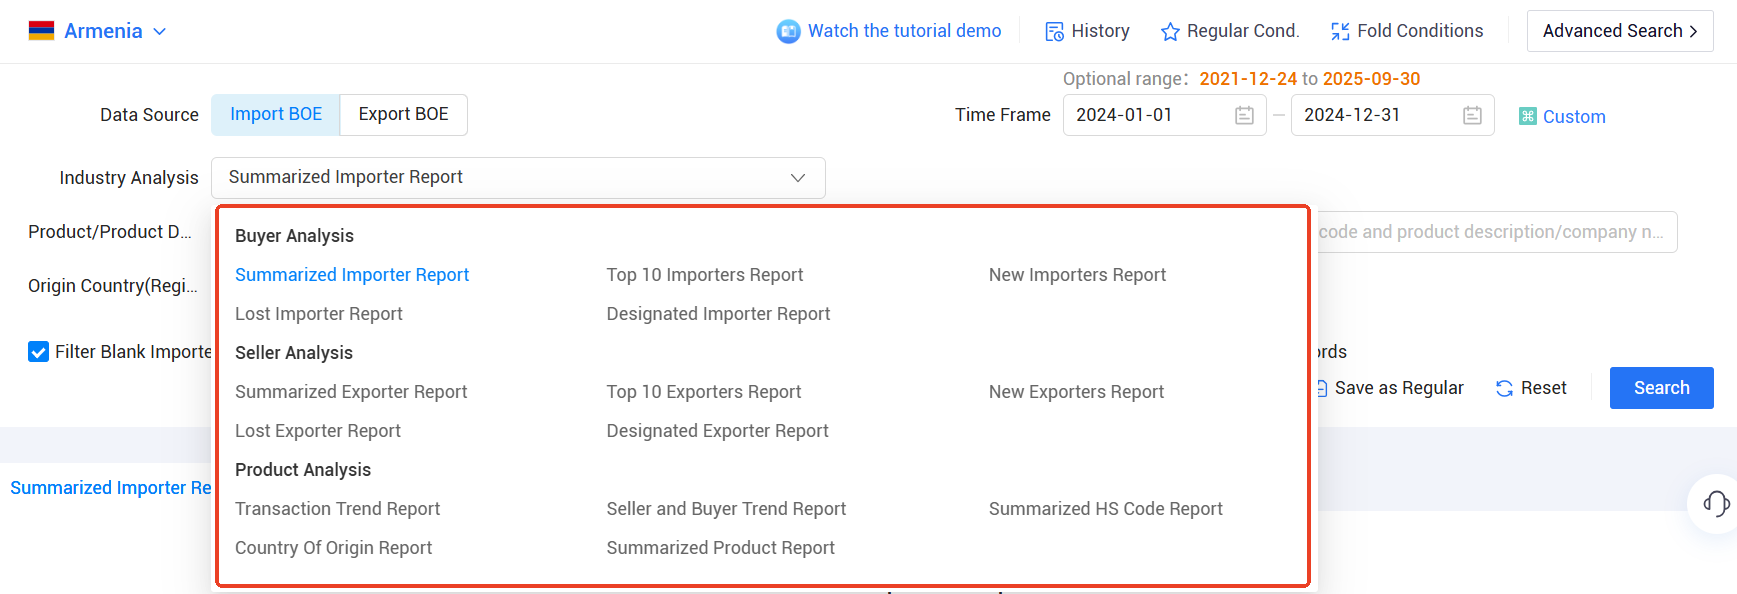
Task: Pick Summarized Product Report
Action: tap(720, 548)
